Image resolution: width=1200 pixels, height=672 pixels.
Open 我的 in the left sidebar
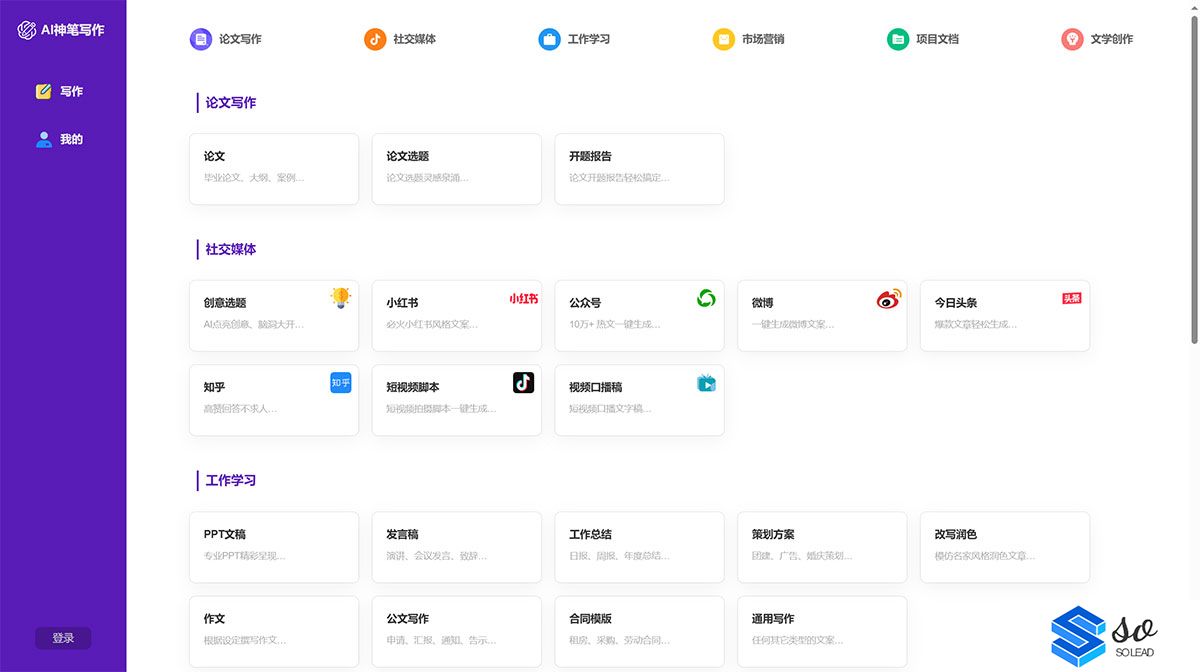(60, 139)
